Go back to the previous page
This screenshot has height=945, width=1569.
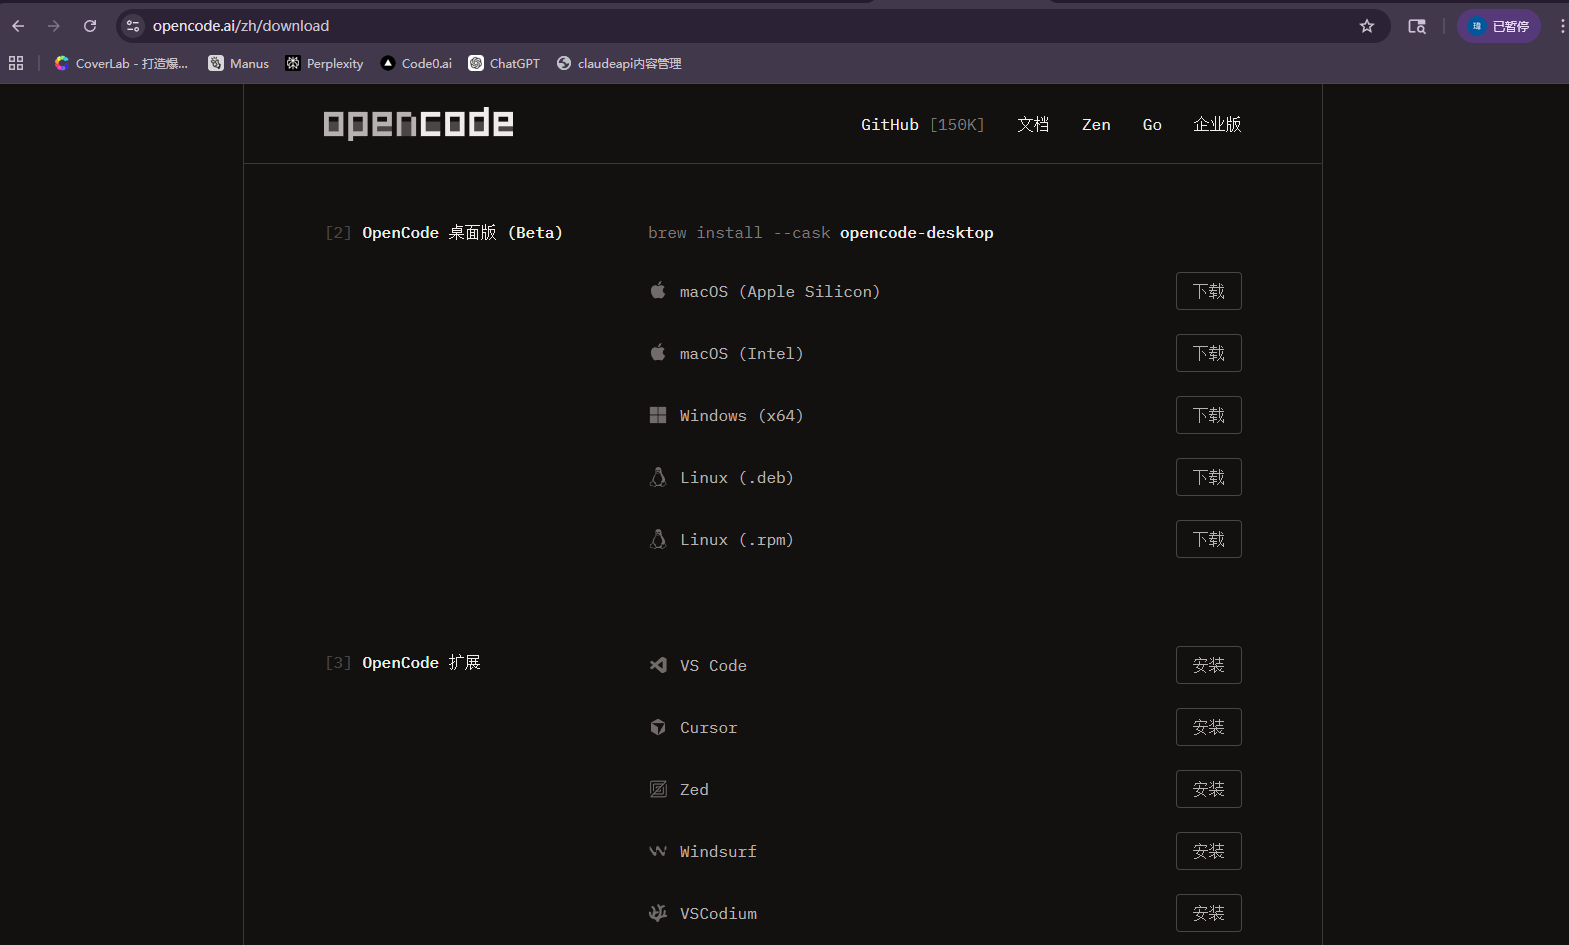point(18,26)
